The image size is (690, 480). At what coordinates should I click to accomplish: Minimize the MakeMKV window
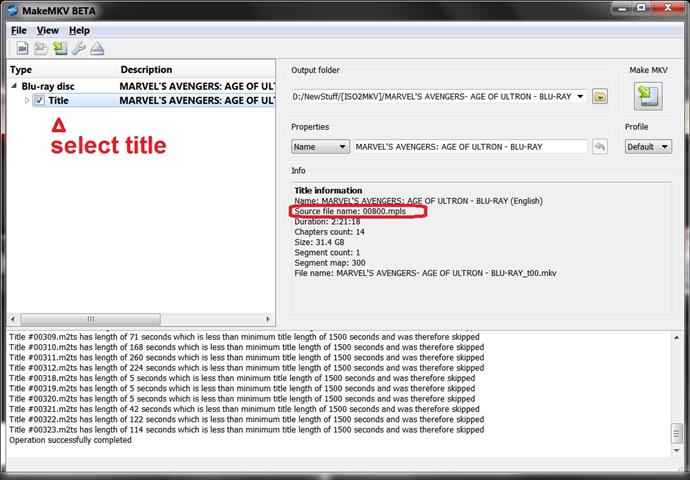click(x=622, y=8)
